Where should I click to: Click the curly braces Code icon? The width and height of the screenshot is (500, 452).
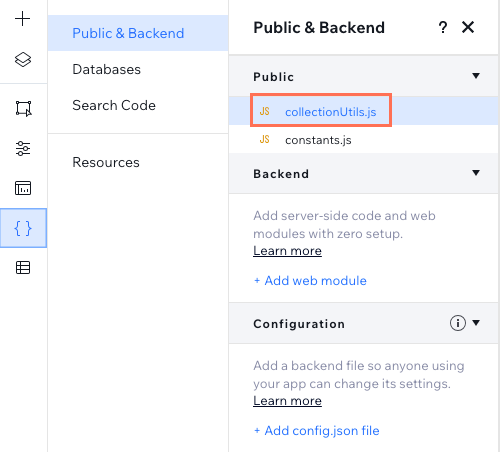[x=23, y=228]
